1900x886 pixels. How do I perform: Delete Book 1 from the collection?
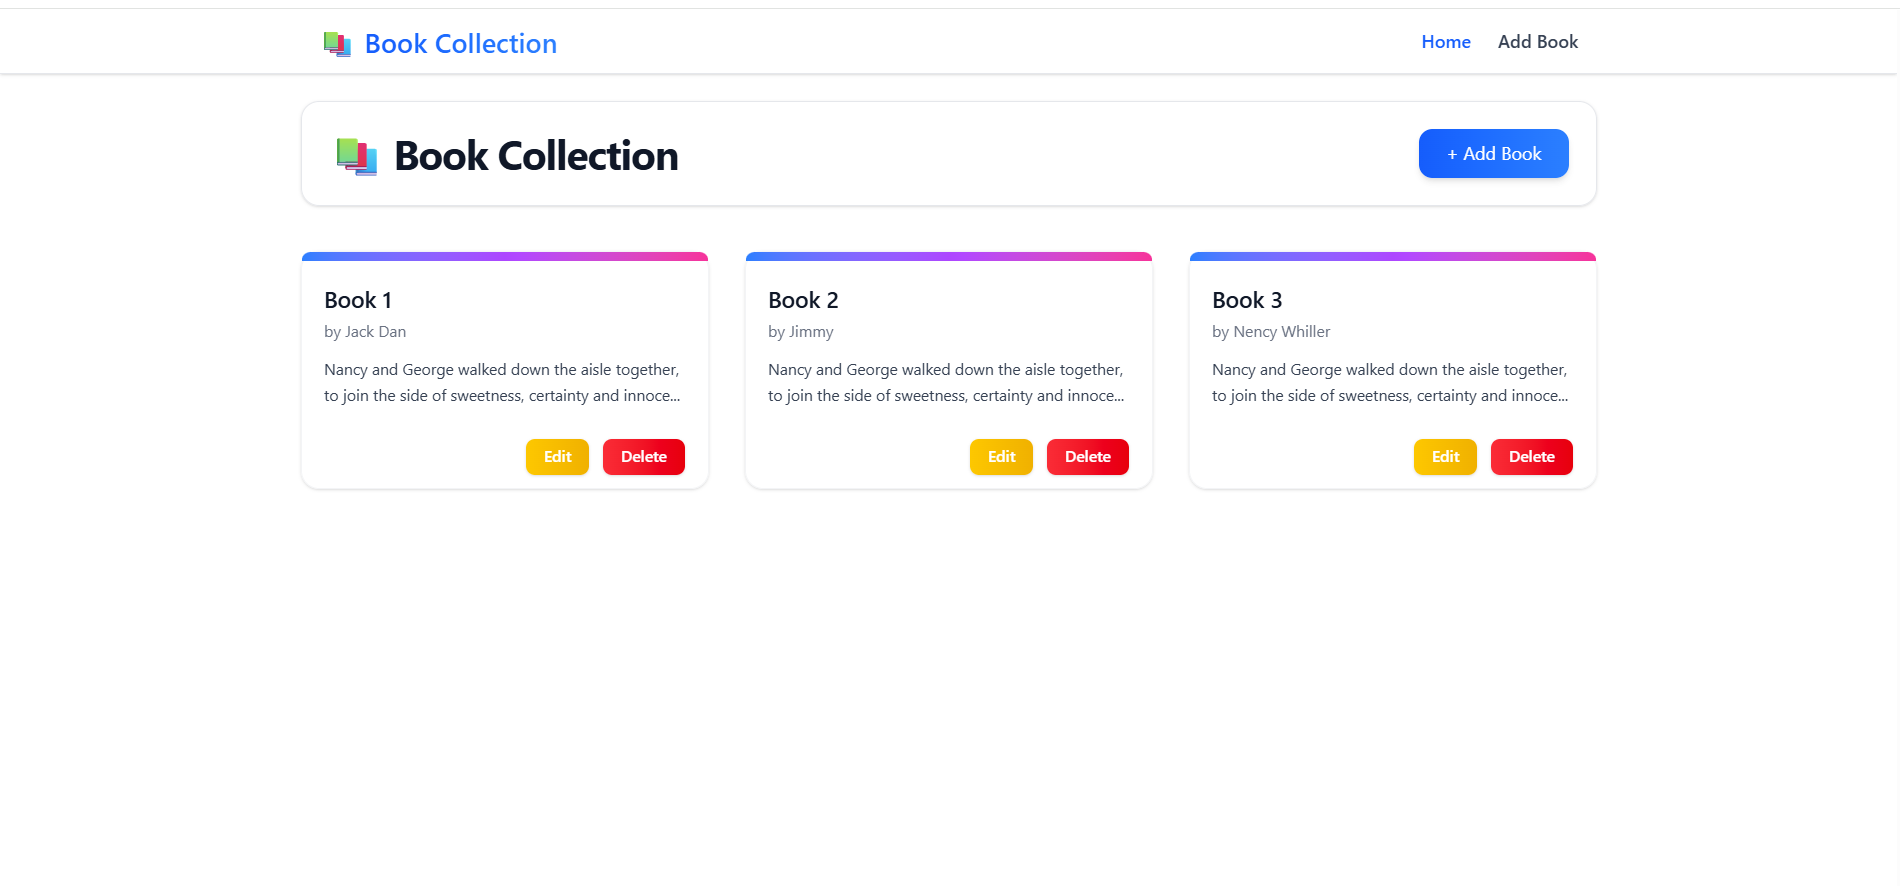[643, 456]
